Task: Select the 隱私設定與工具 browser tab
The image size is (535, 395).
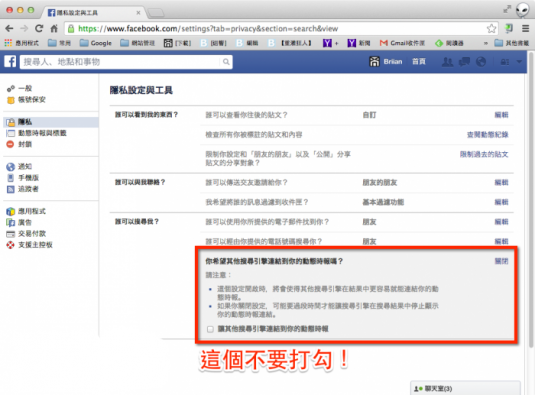Action: pos(94,13)
